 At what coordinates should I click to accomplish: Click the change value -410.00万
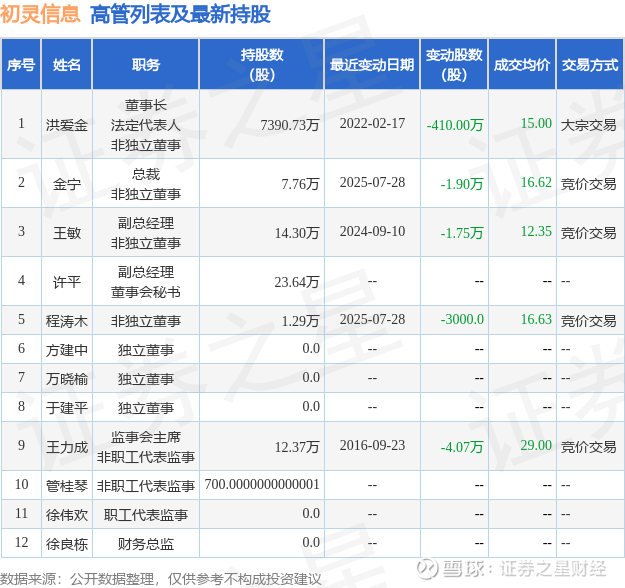click(x=455, y=125)
